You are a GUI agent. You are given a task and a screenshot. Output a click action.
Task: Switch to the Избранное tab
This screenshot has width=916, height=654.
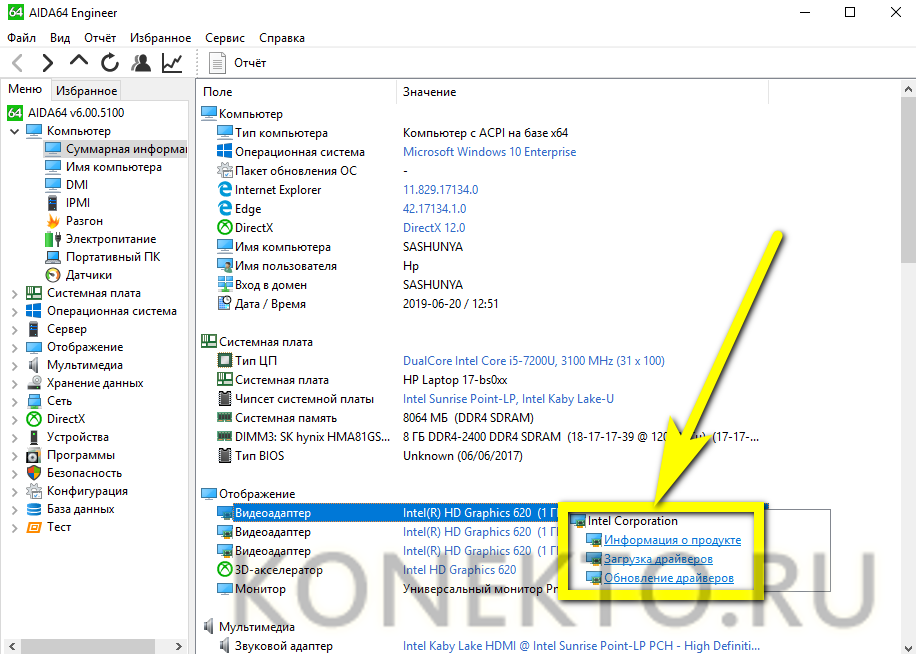86,90
